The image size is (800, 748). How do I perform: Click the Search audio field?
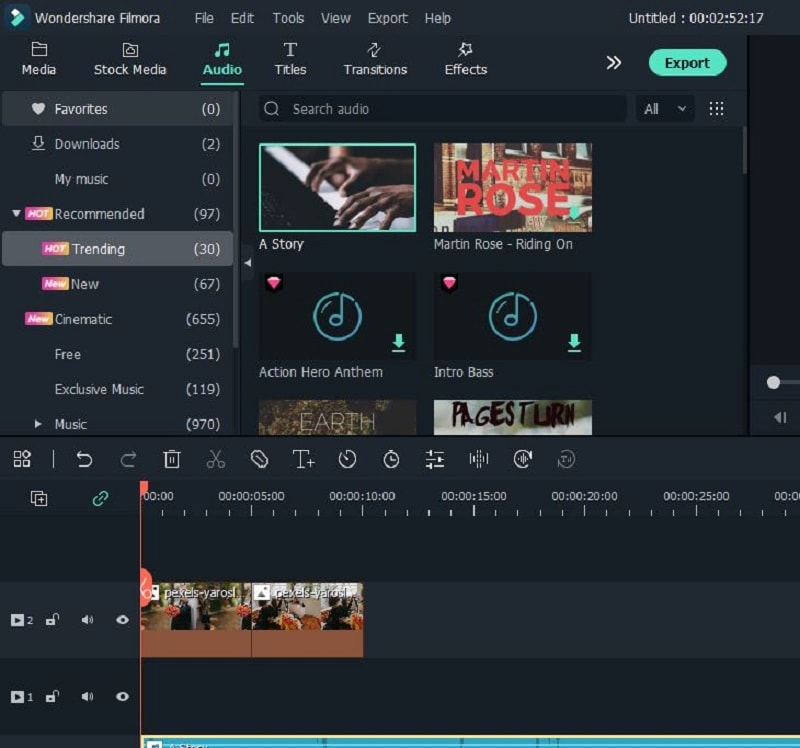[442, 109]
